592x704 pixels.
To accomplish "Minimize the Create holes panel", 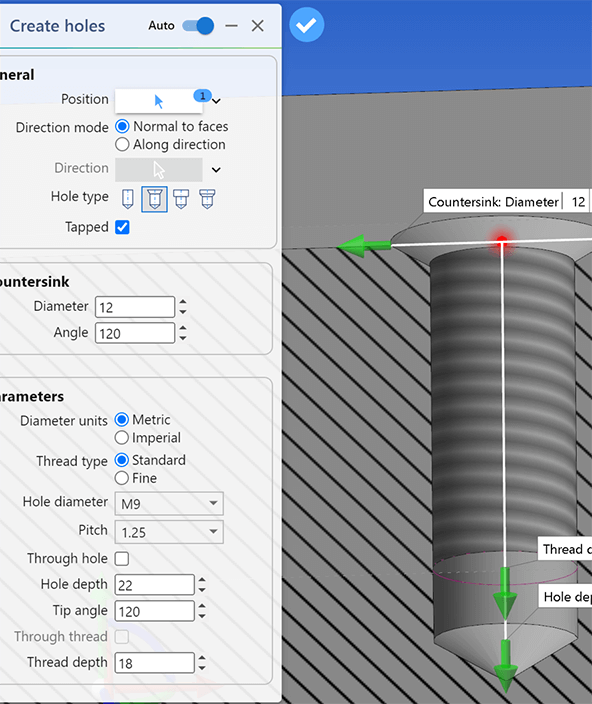I will (x=232, y=26).
